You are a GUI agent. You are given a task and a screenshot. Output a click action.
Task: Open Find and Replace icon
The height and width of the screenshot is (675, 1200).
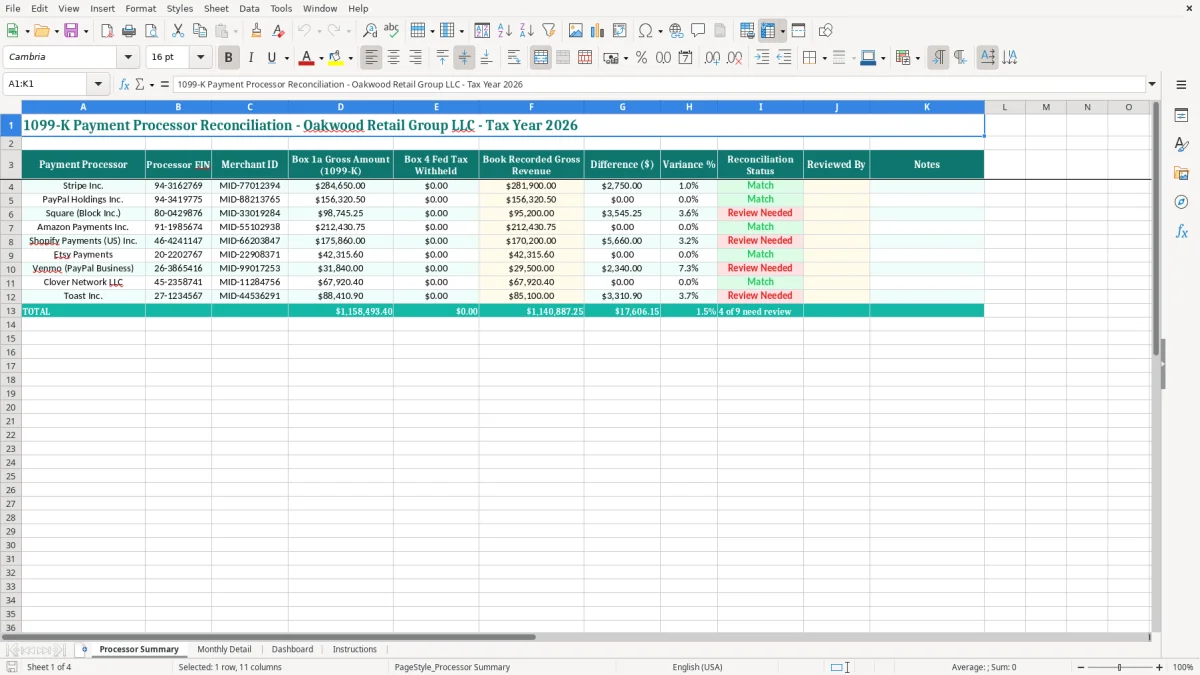tap(370, 31)
